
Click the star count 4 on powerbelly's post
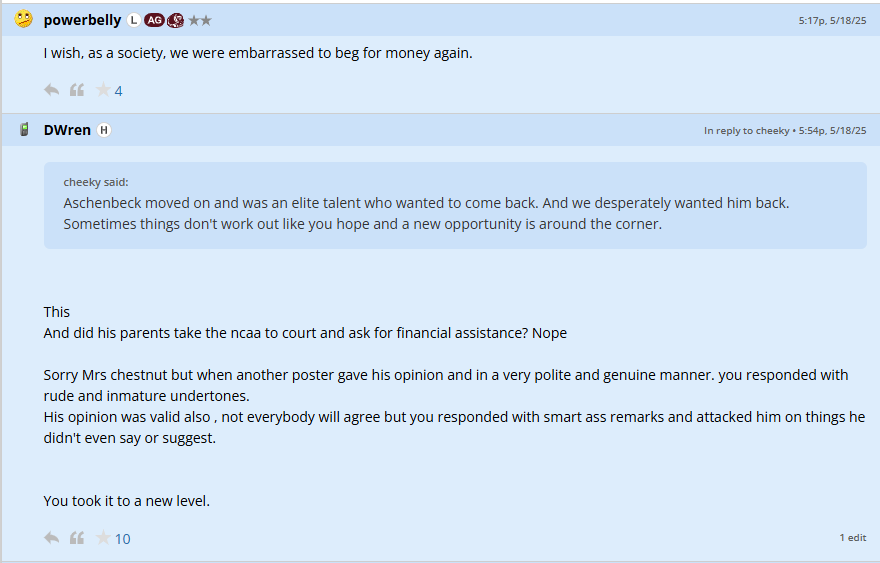coord(118,91)
